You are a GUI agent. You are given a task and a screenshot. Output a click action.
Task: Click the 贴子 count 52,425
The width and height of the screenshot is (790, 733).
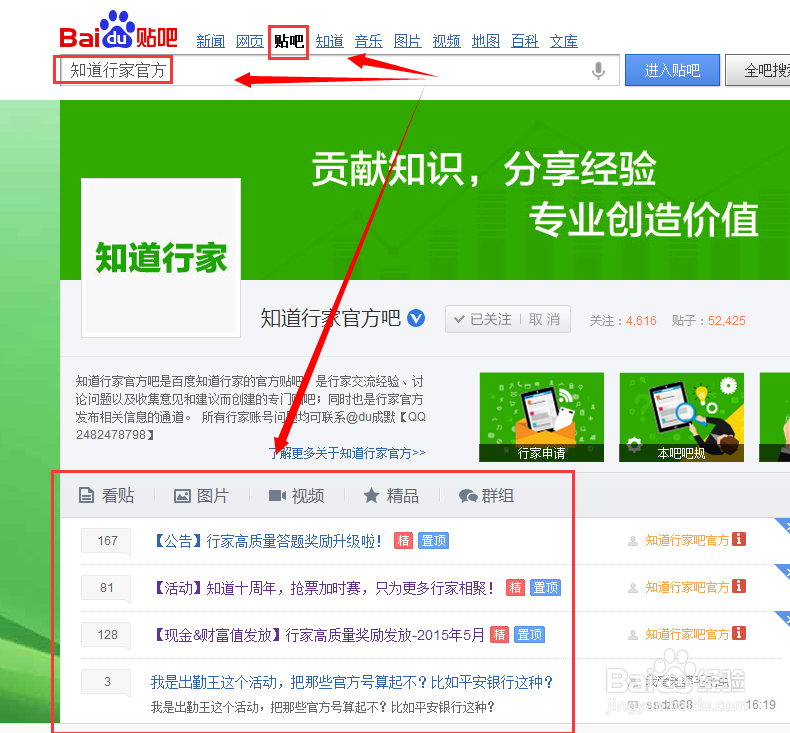[727, 321]
